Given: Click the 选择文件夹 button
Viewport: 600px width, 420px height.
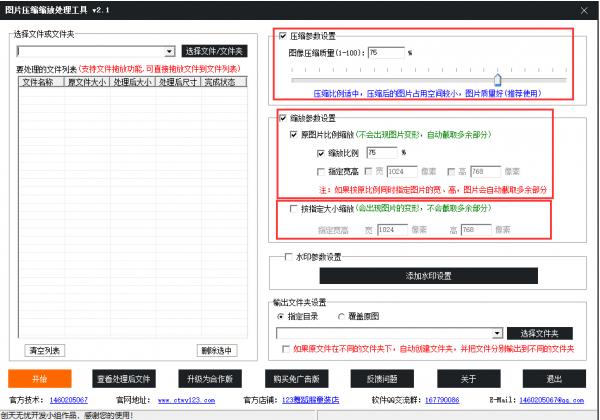Looking at the screenshot, I should [540, 333].
